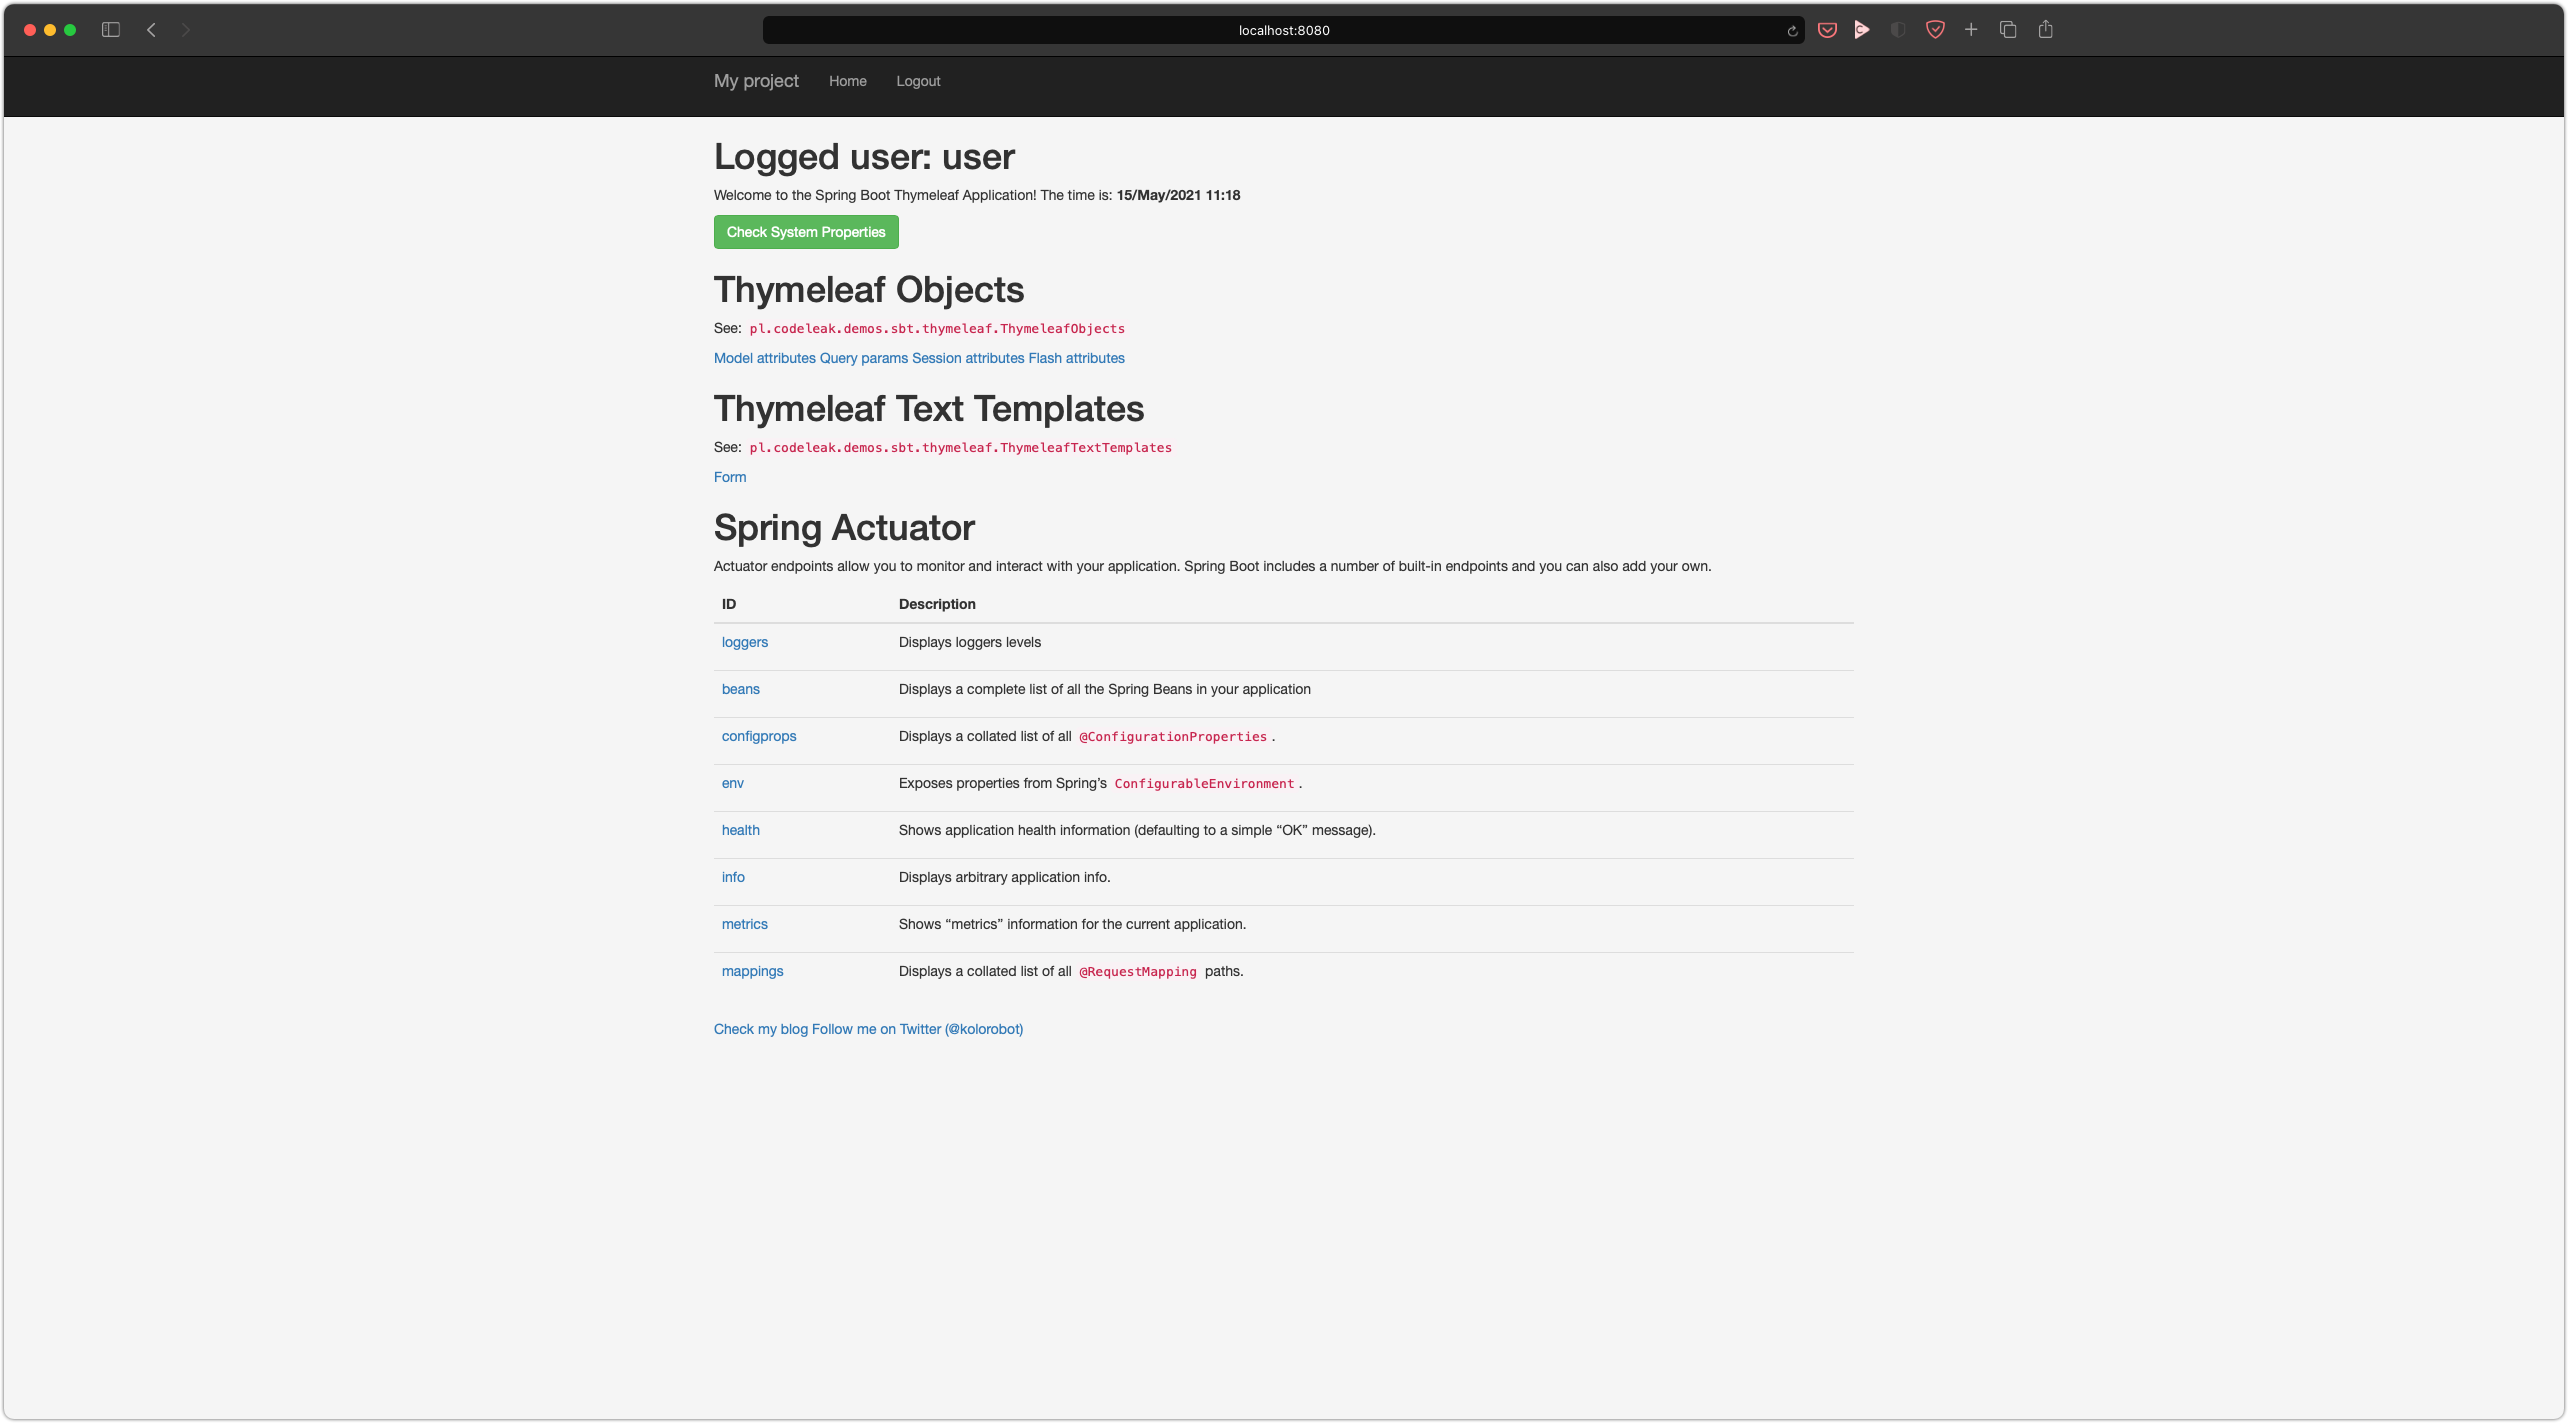Click the Pocket extension icon
Screen dimensions: 2568x1423
pyautogui.click(x=1826, y=30)
